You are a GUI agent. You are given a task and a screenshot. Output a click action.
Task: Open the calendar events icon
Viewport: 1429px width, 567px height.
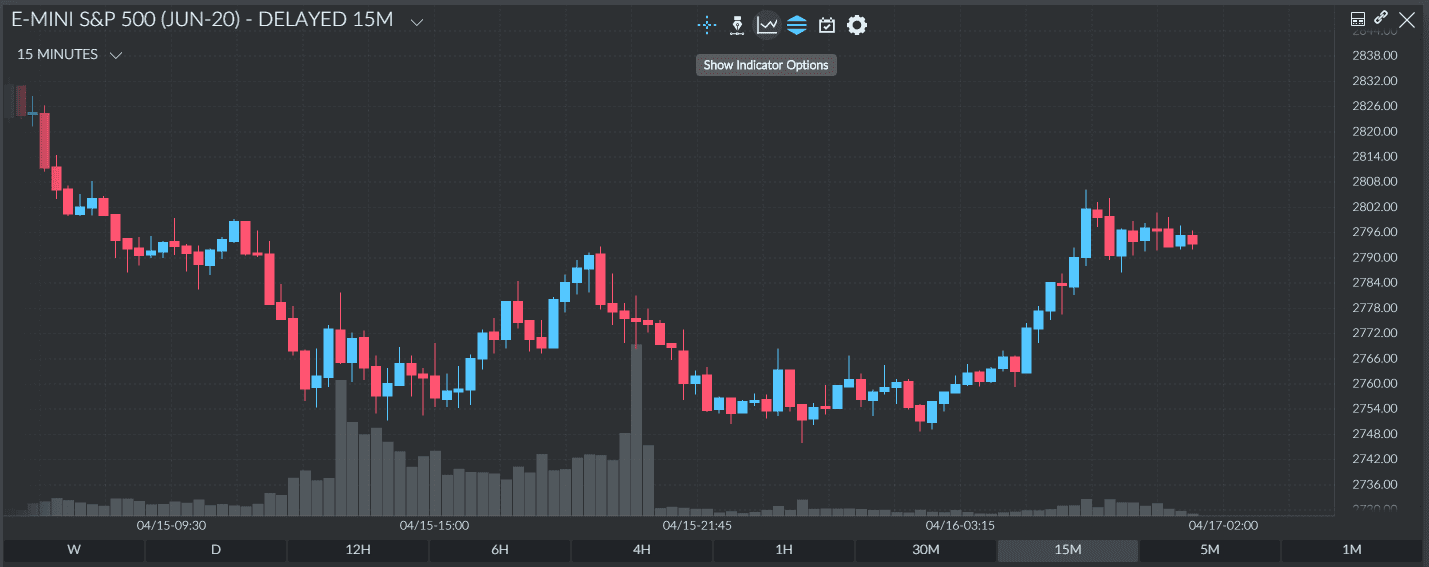pos(827,25)
